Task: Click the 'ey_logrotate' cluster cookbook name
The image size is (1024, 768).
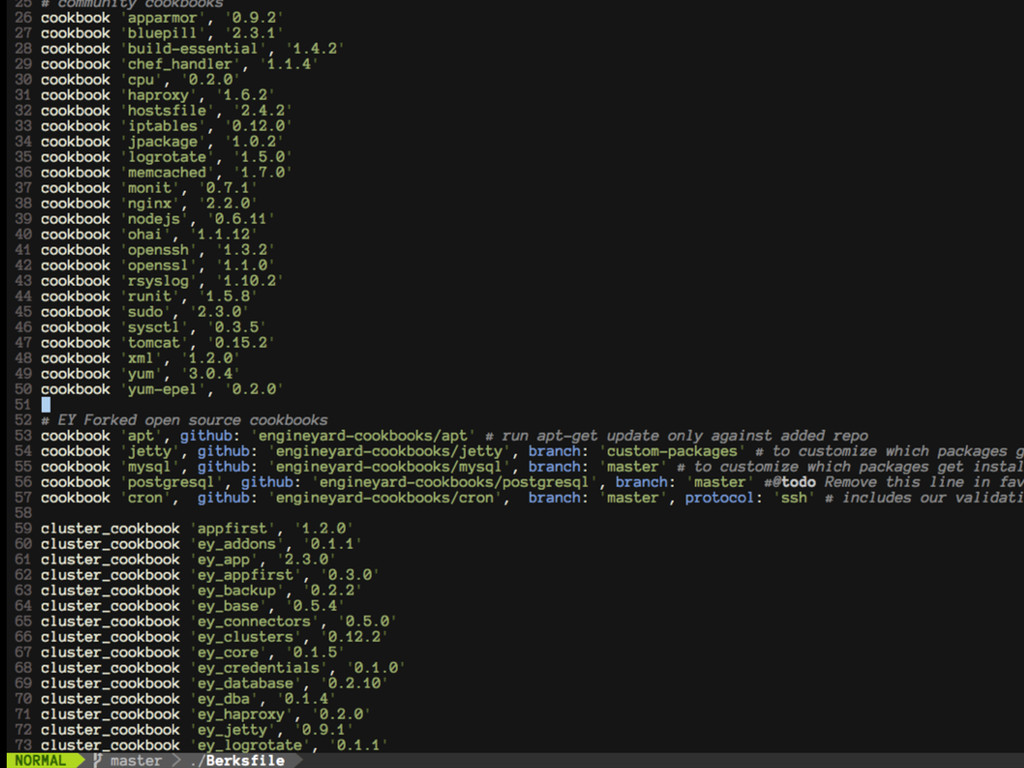Action: click(249, 745)
